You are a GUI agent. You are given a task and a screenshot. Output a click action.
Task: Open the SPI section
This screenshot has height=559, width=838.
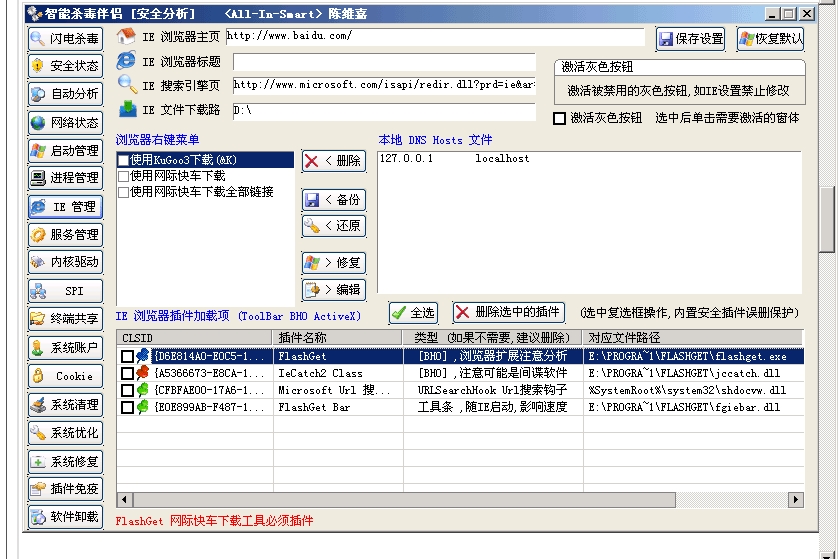click(x=65, y=291)
